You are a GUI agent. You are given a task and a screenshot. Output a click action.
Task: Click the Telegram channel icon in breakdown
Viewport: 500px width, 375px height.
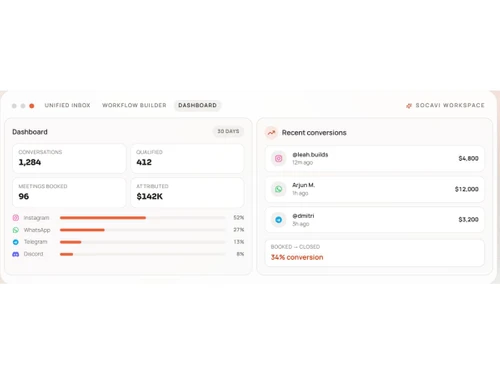[16, 242]
